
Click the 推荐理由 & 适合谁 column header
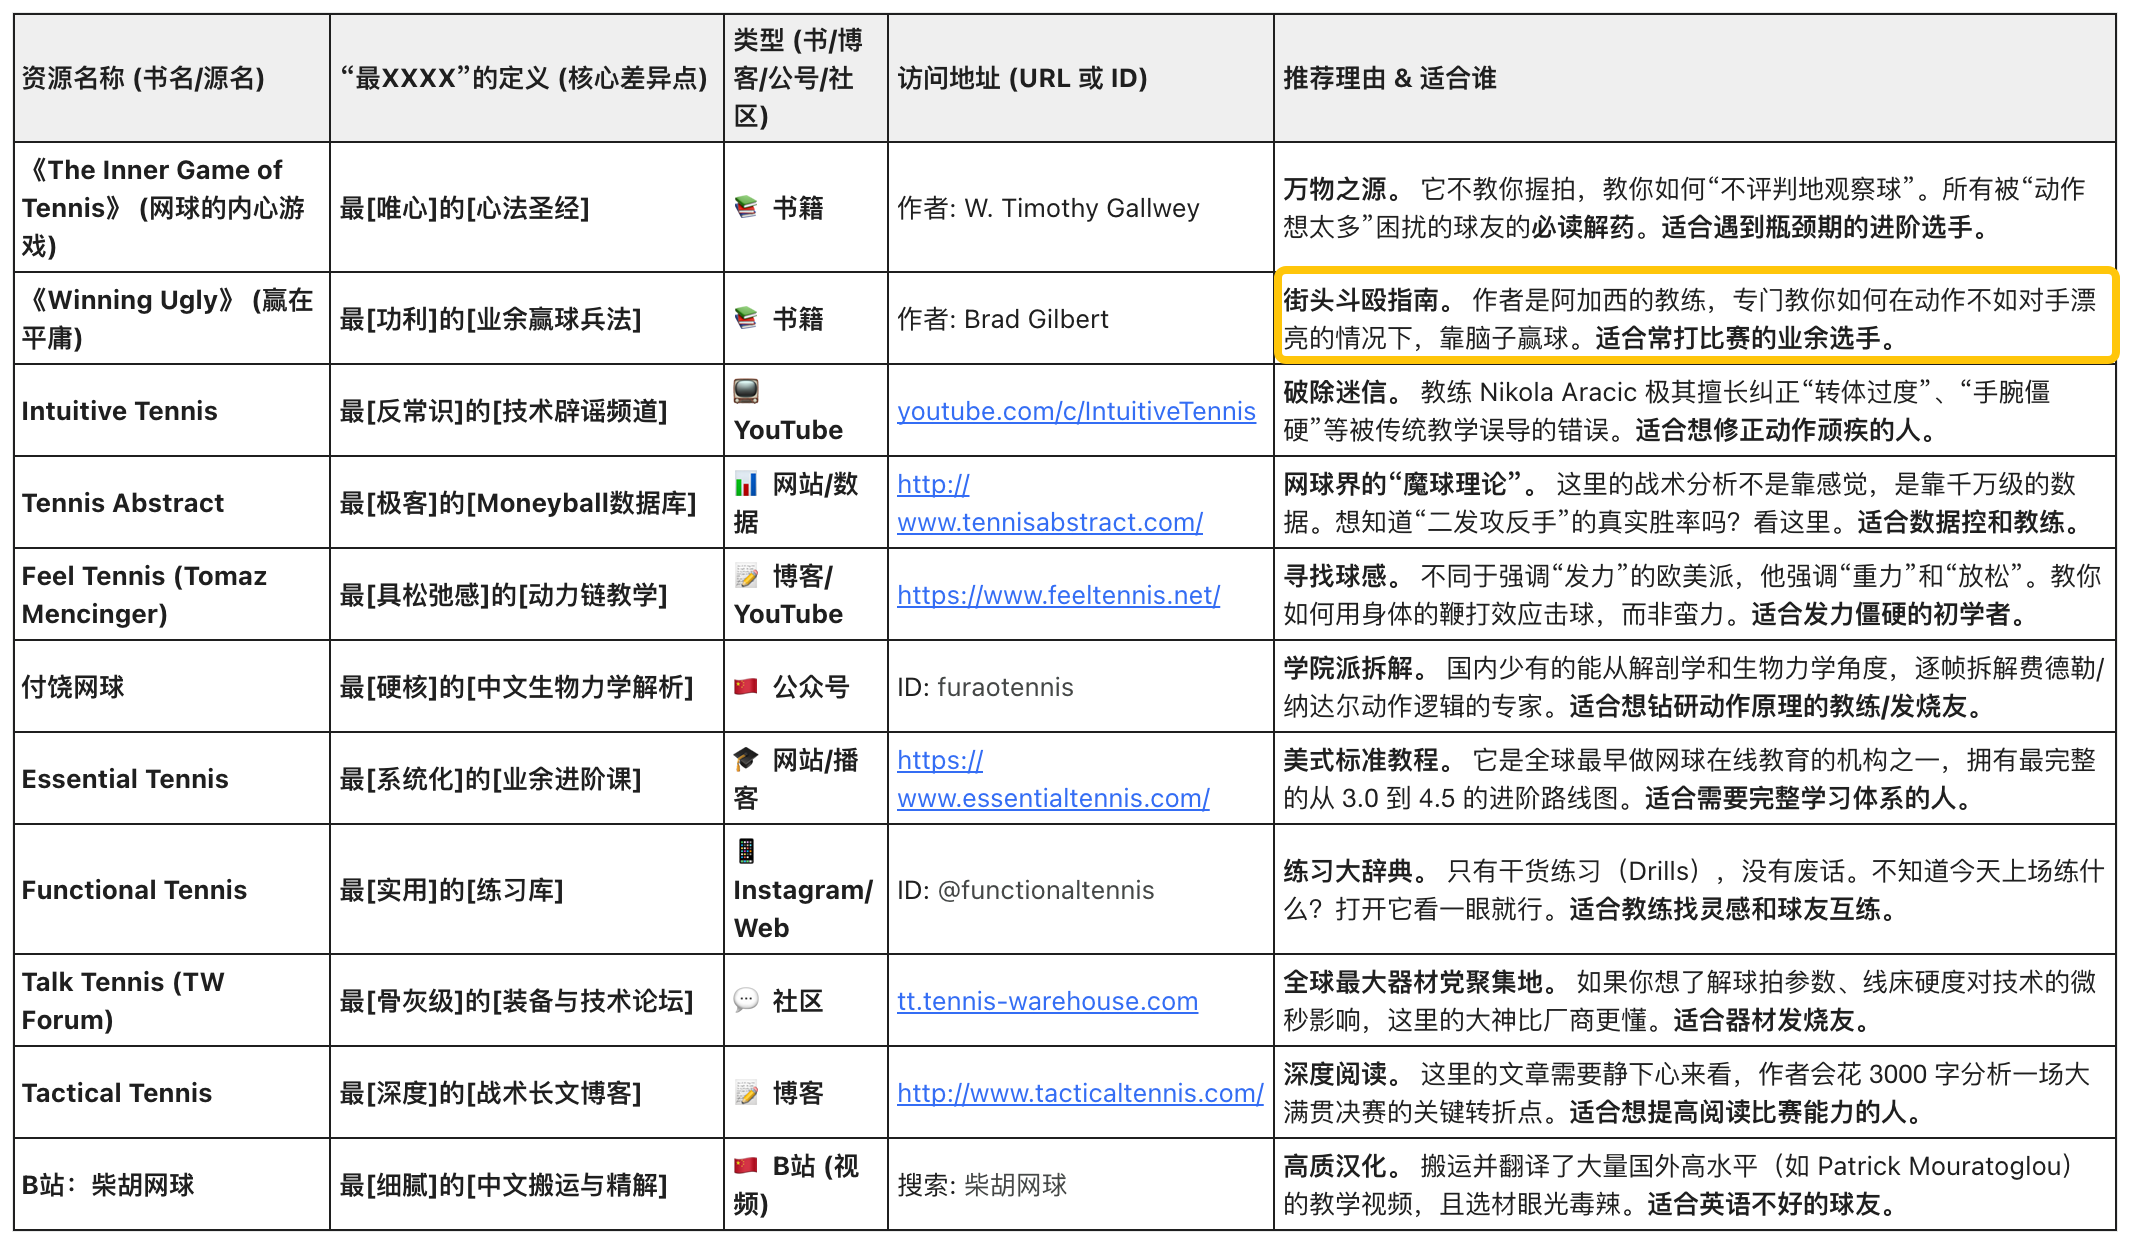[1389, 78]
